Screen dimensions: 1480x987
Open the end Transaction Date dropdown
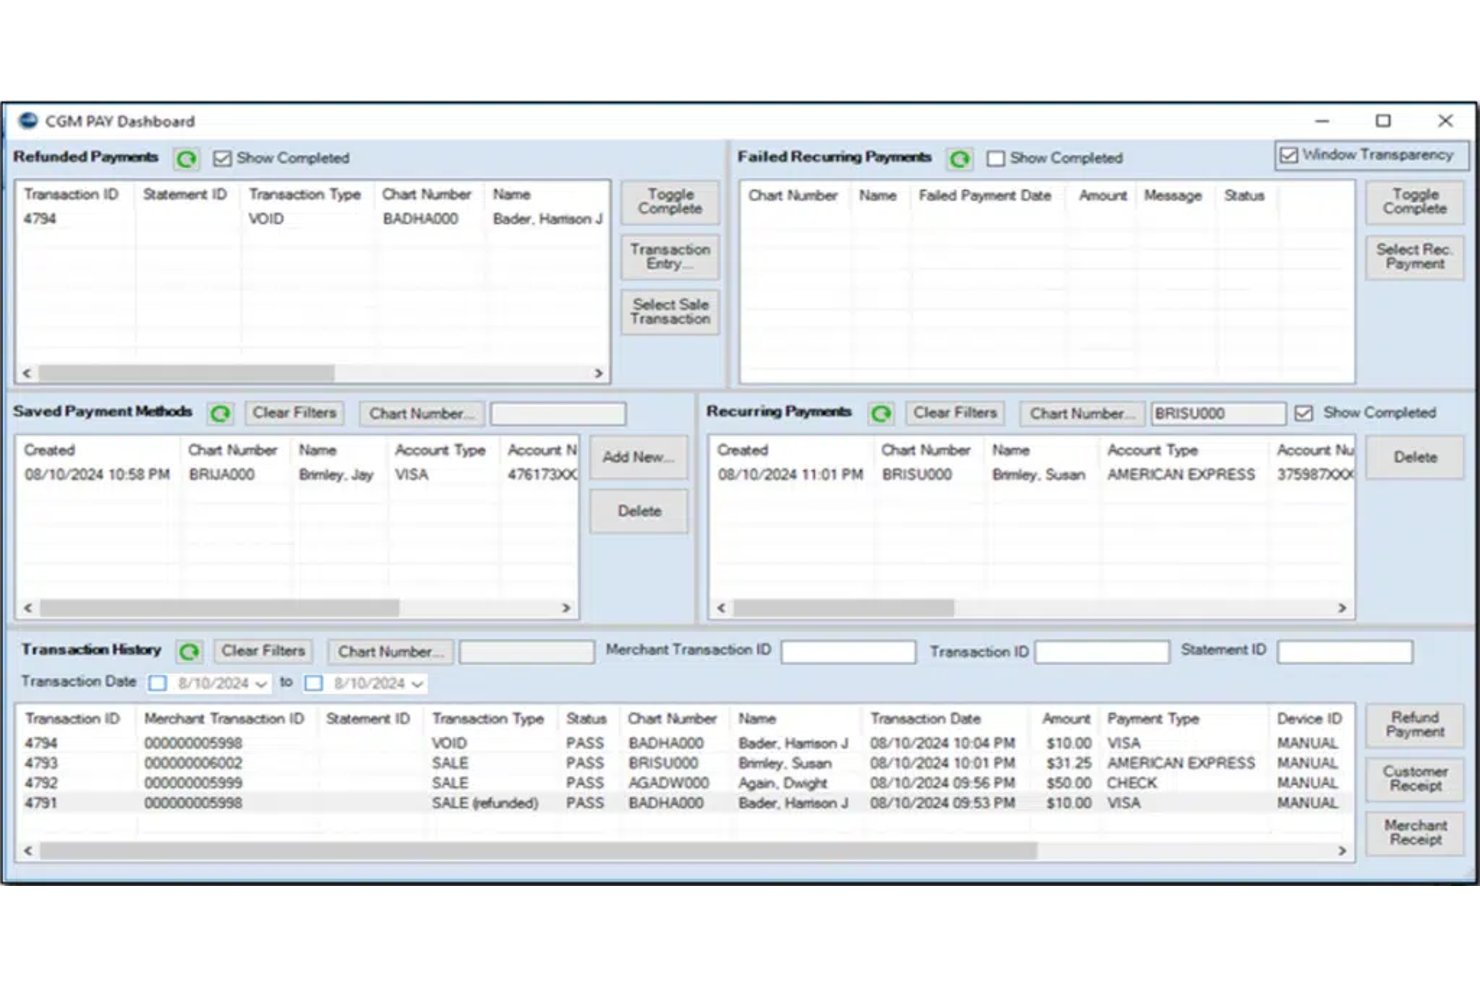pos(418,684)
